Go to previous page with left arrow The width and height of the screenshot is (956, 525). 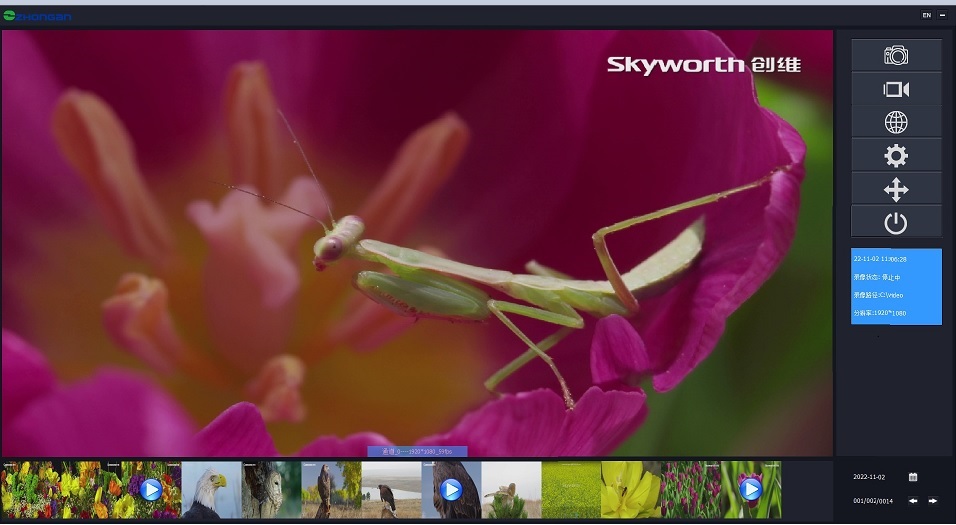(913, 500)
